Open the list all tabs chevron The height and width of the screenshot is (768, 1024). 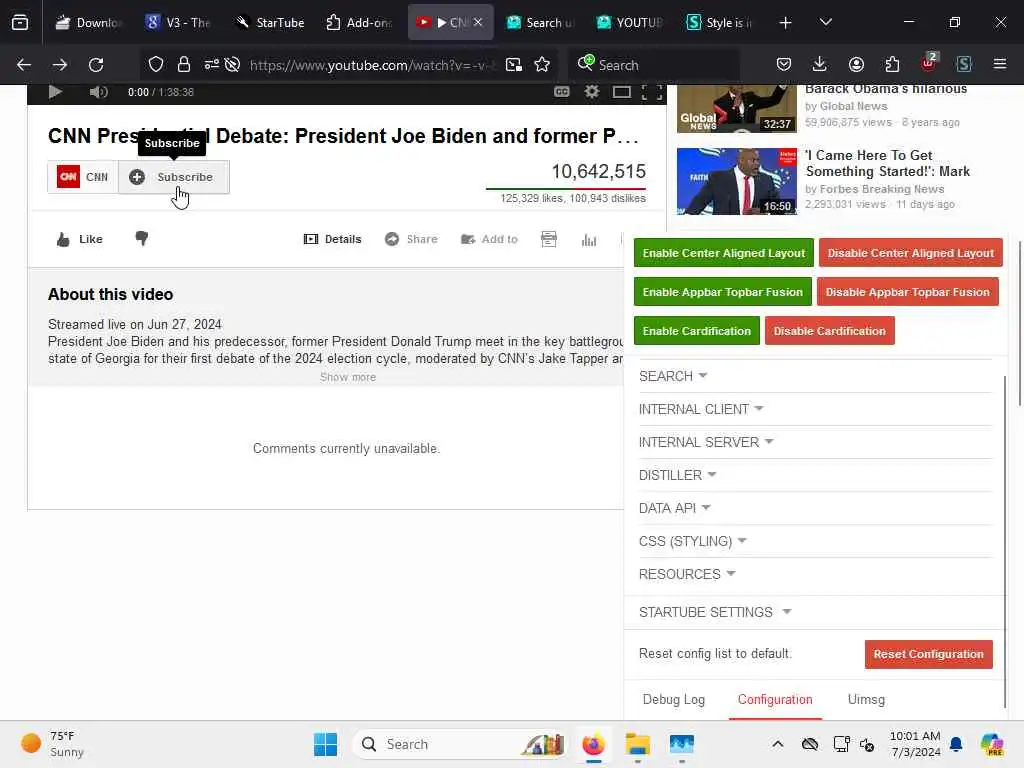[825, 23]
